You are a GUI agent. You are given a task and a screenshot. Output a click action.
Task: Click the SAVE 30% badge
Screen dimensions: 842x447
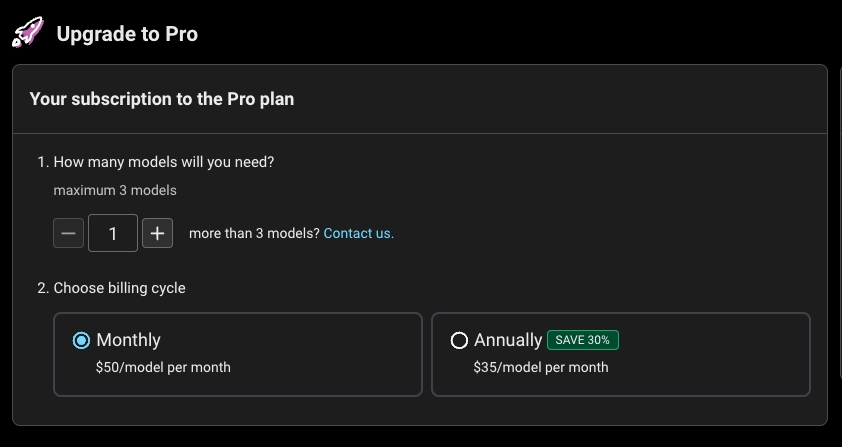click(583, 340)
